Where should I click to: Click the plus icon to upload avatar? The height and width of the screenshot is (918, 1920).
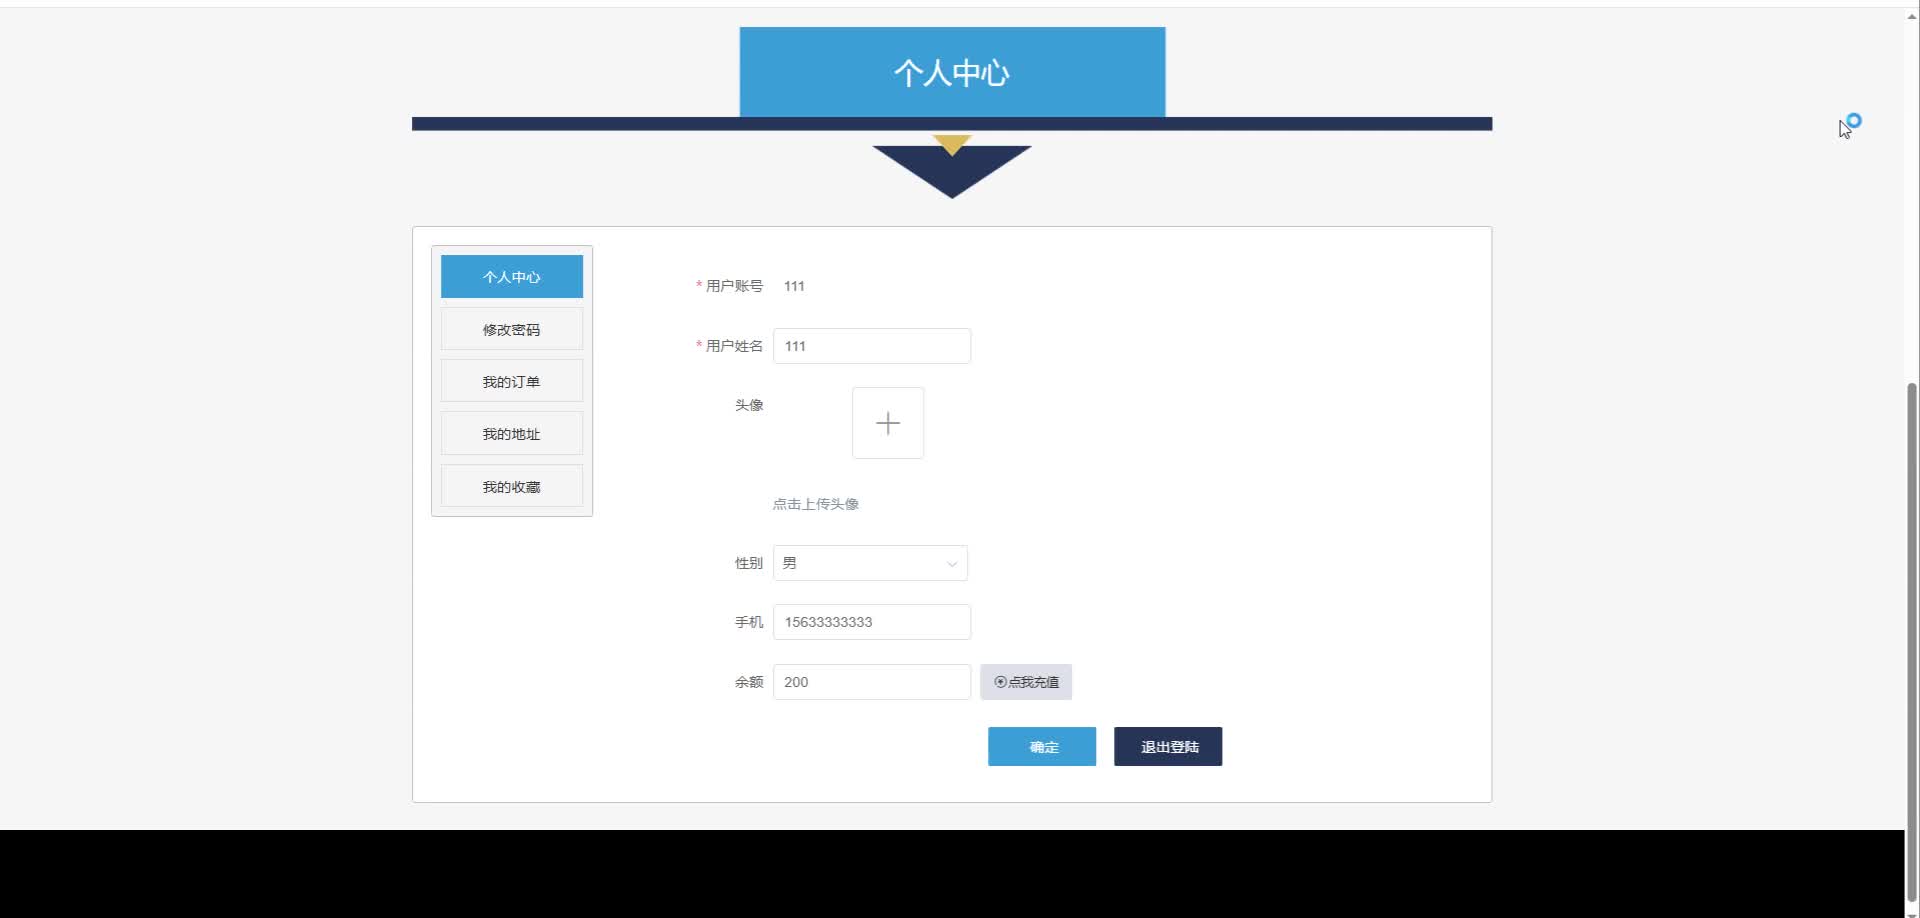888,423
